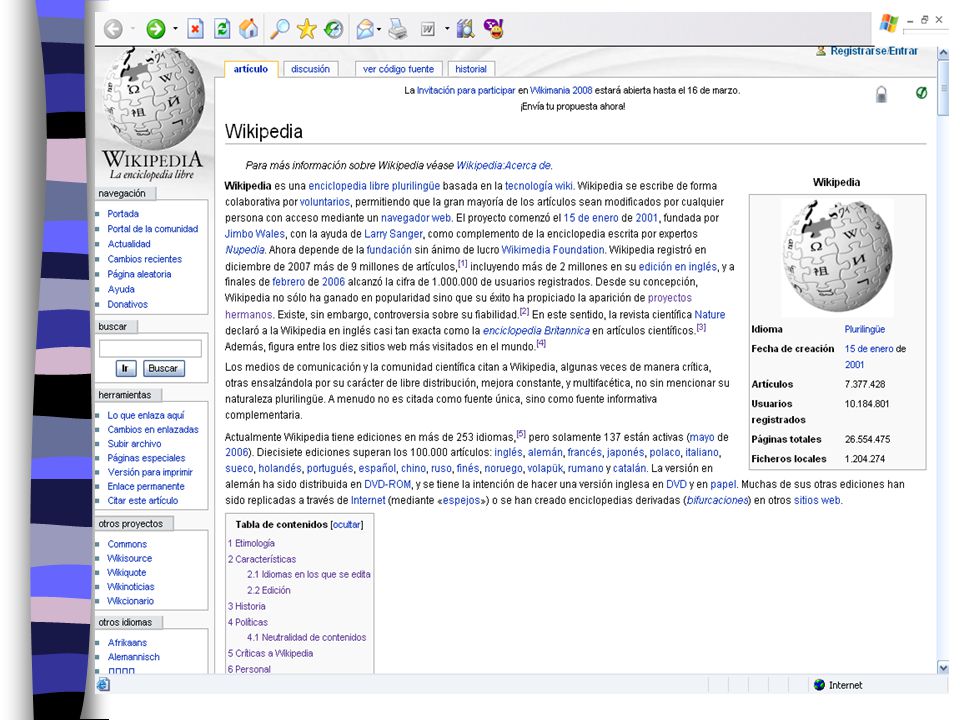The width and height of the screenshot is (960, 720).
Task: Go to the Home page icon
Action: point(249,29)
